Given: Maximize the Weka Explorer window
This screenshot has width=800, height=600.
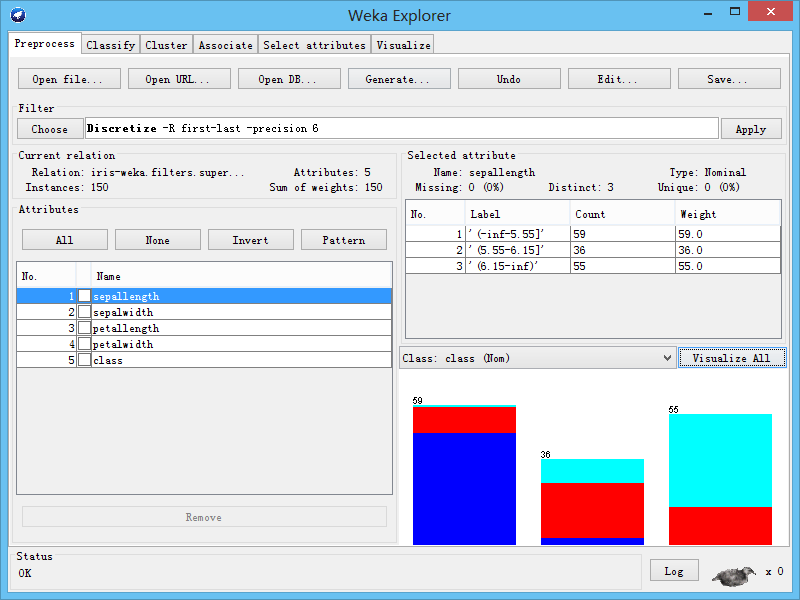Looking at the screenshot, I should [x=735, y=11].
